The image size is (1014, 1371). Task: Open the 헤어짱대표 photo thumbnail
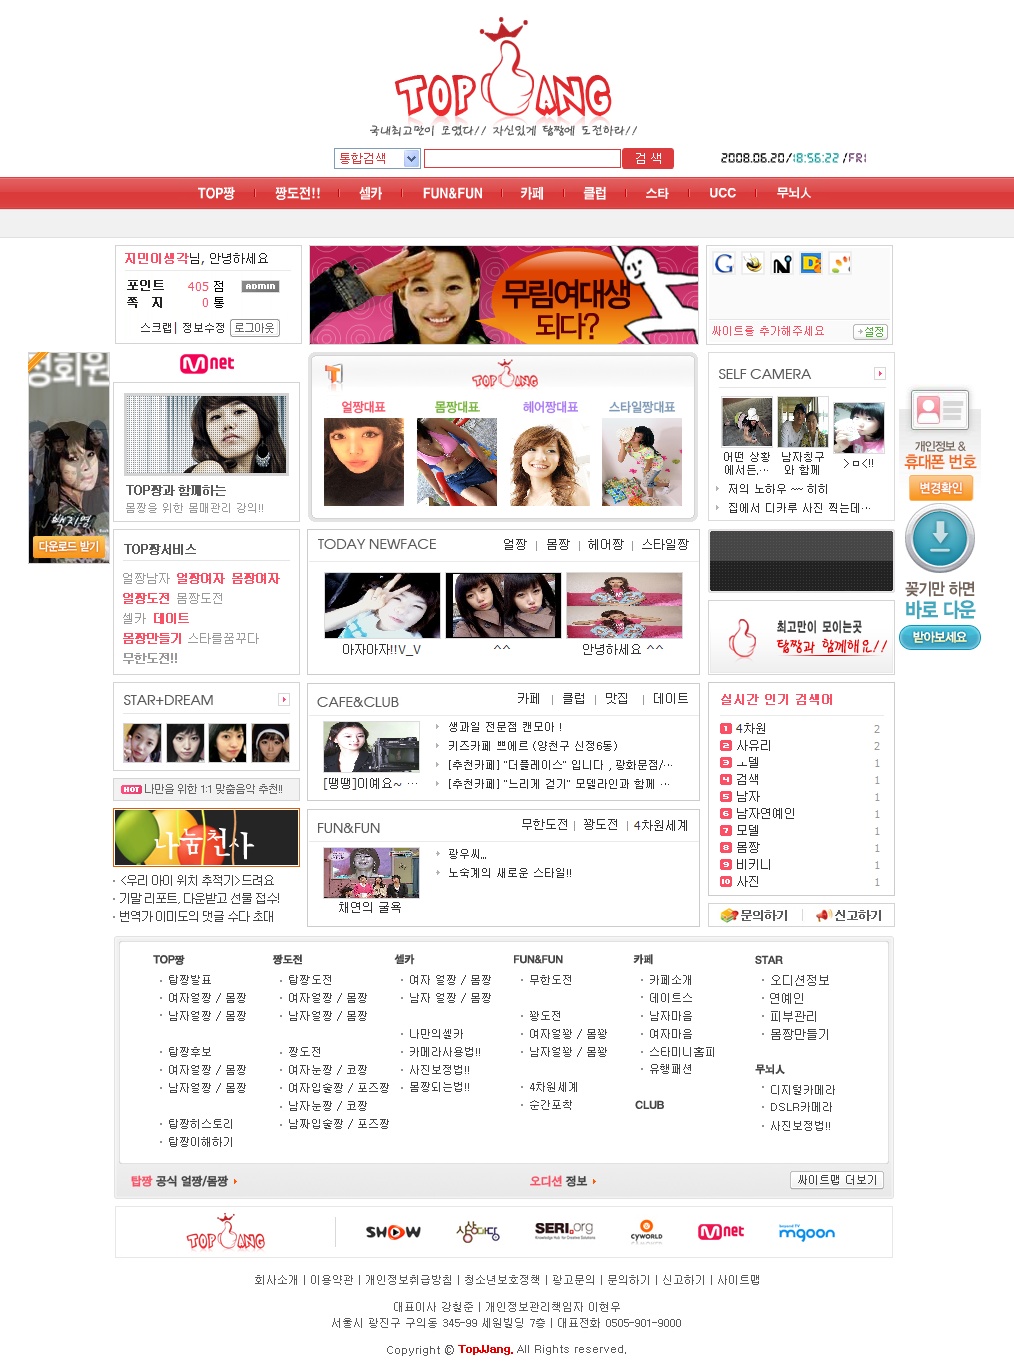point(550,461)
